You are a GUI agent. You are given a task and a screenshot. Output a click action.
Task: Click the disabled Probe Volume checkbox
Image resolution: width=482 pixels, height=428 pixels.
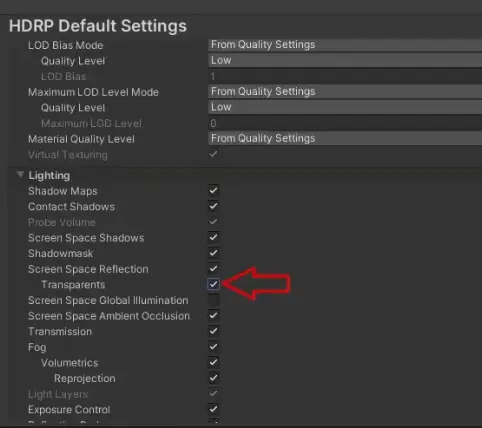click(213, 222)
